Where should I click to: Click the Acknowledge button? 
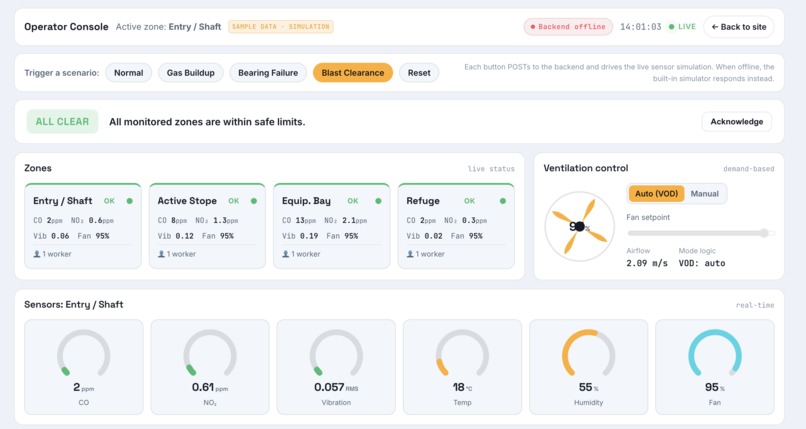(x=737, y=122)
